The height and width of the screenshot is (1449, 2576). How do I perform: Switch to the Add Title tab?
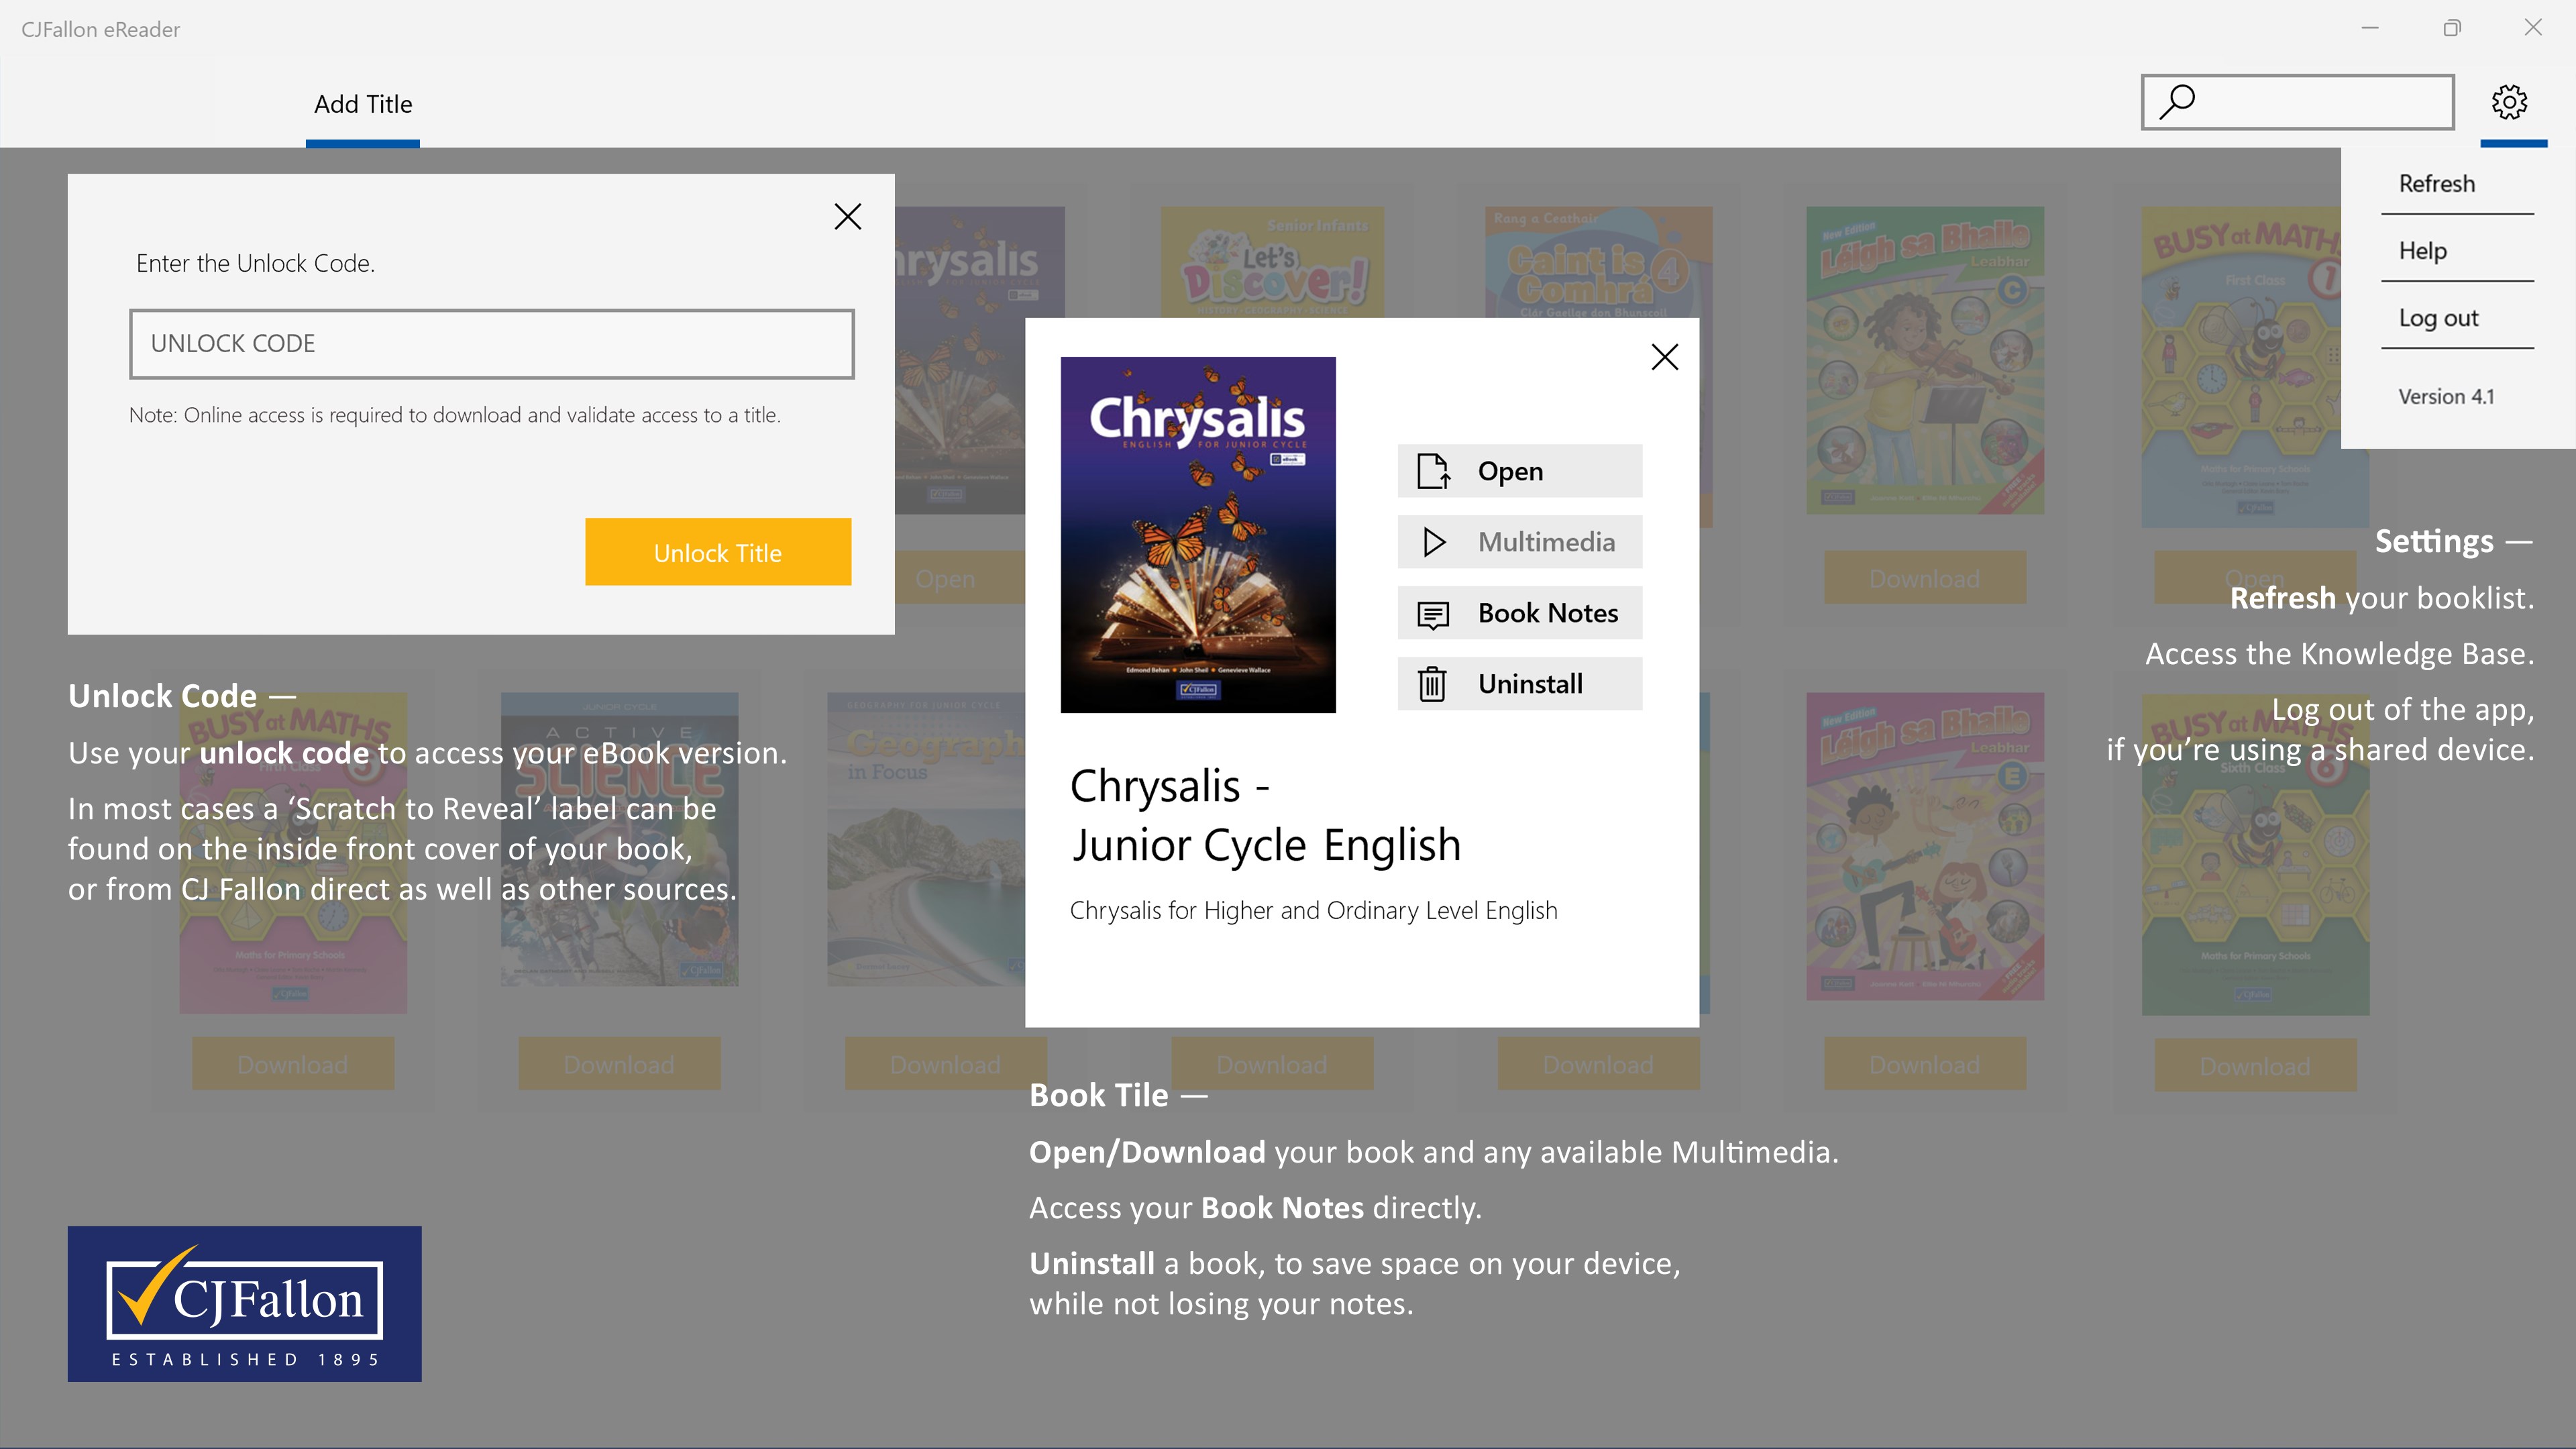363,105
